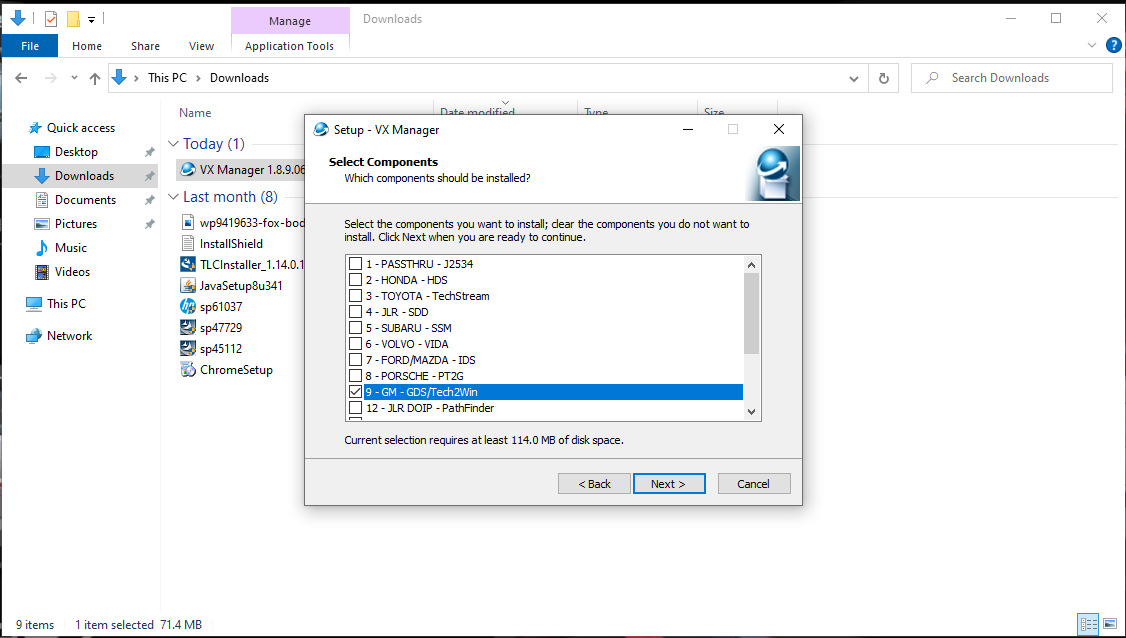The height and width of the screenshot is (638, 1126).
Task: Open the Application Tools tab
Action: tap(289, 46)
